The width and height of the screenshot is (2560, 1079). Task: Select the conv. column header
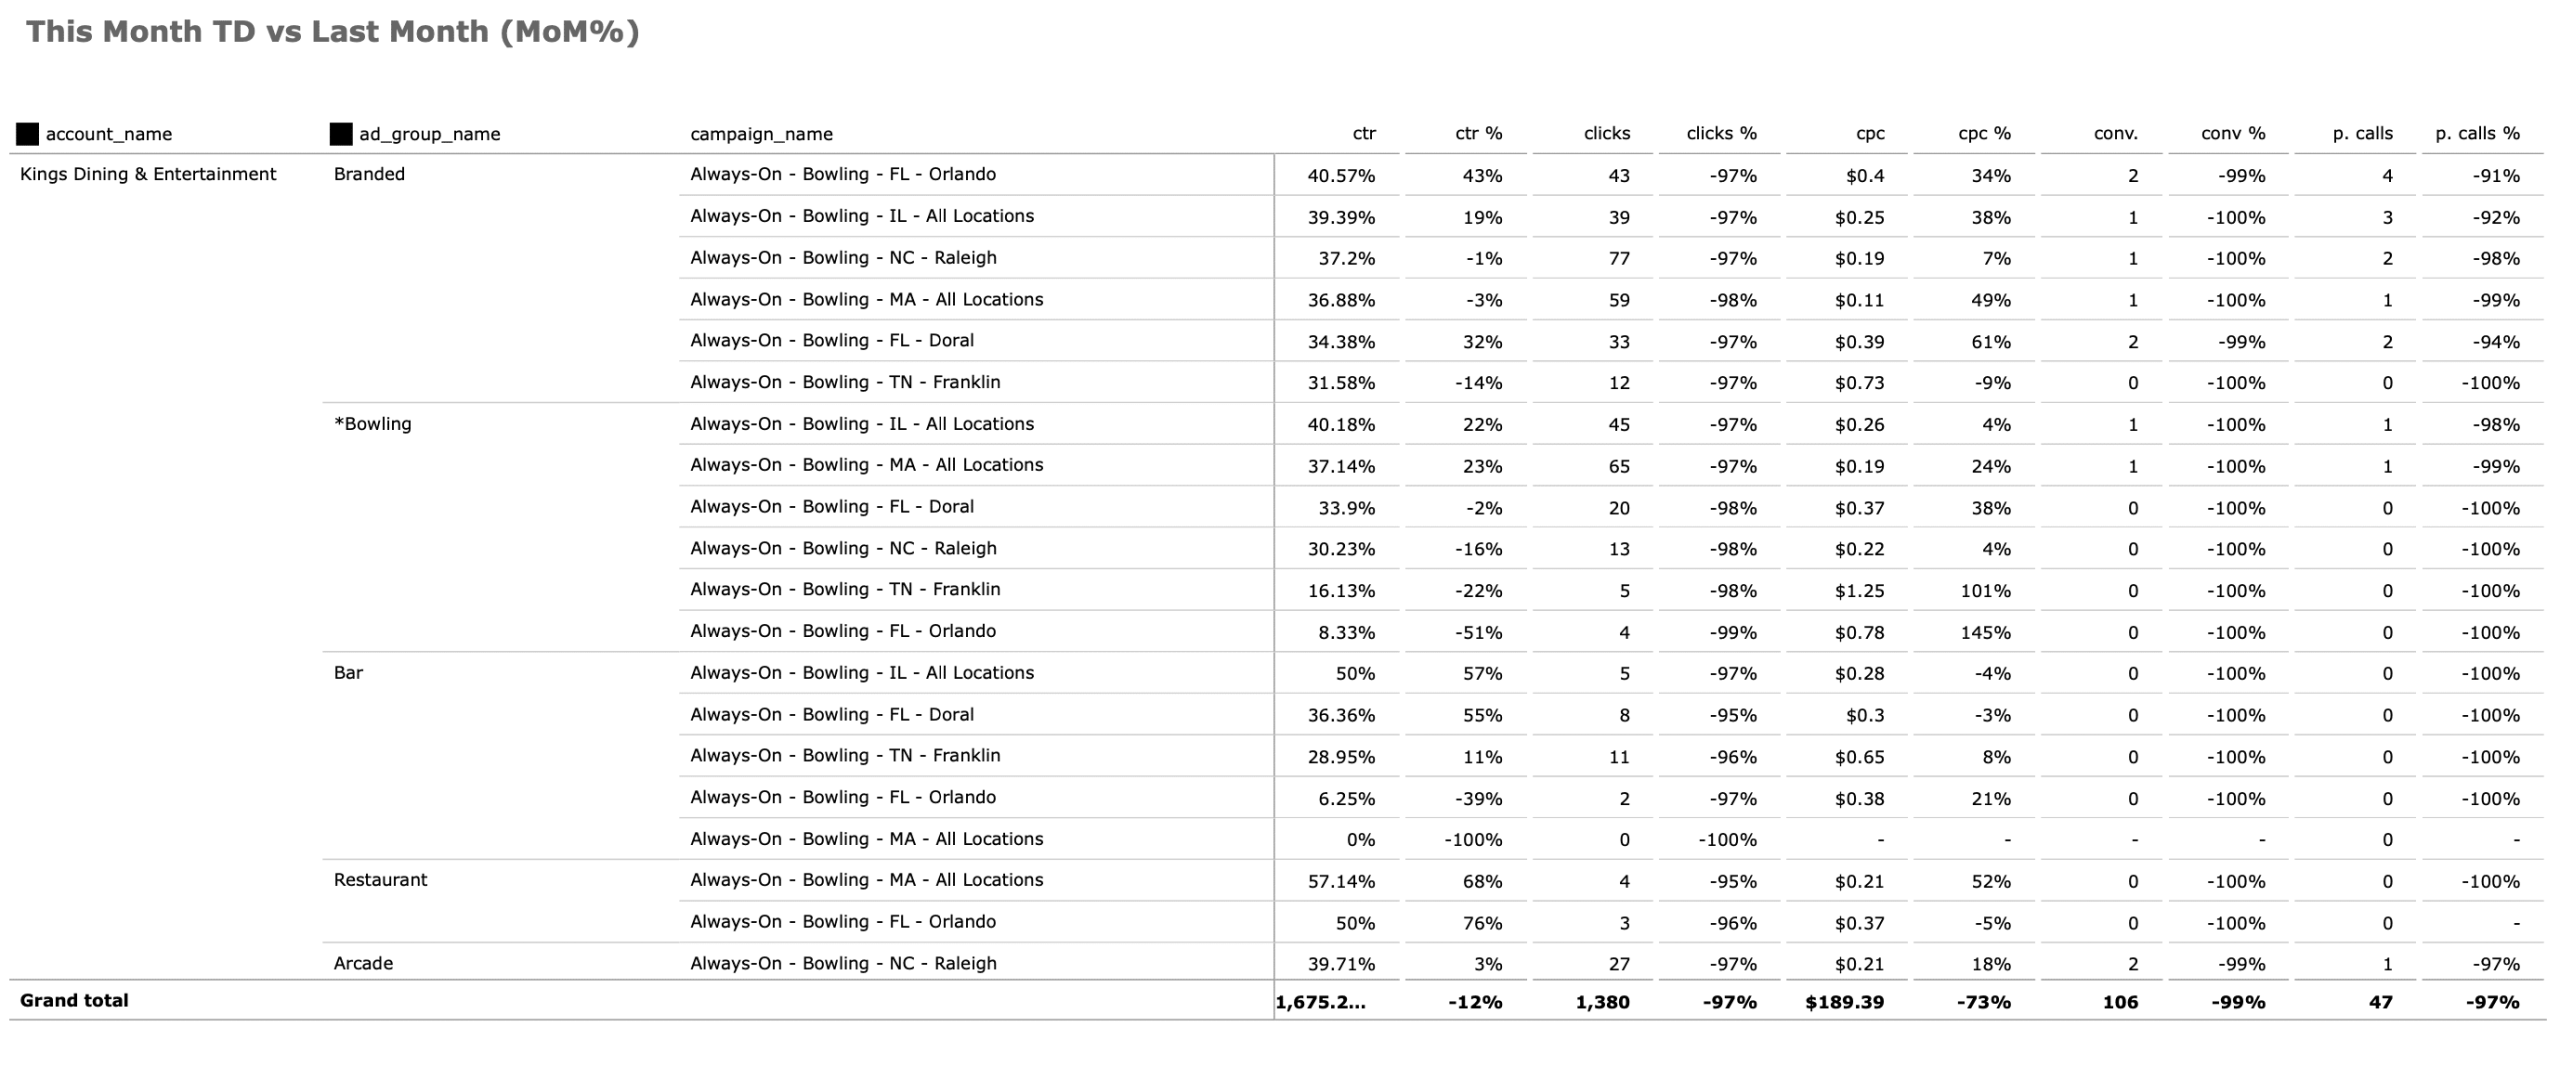click(2115, 134)
